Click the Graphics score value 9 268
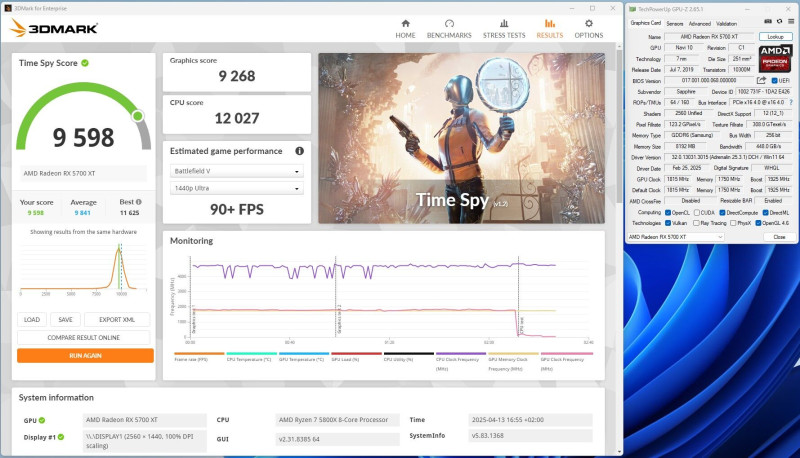The height and width of the screenshot is (458, 800). pyautogui.click(x=237, y=76)
